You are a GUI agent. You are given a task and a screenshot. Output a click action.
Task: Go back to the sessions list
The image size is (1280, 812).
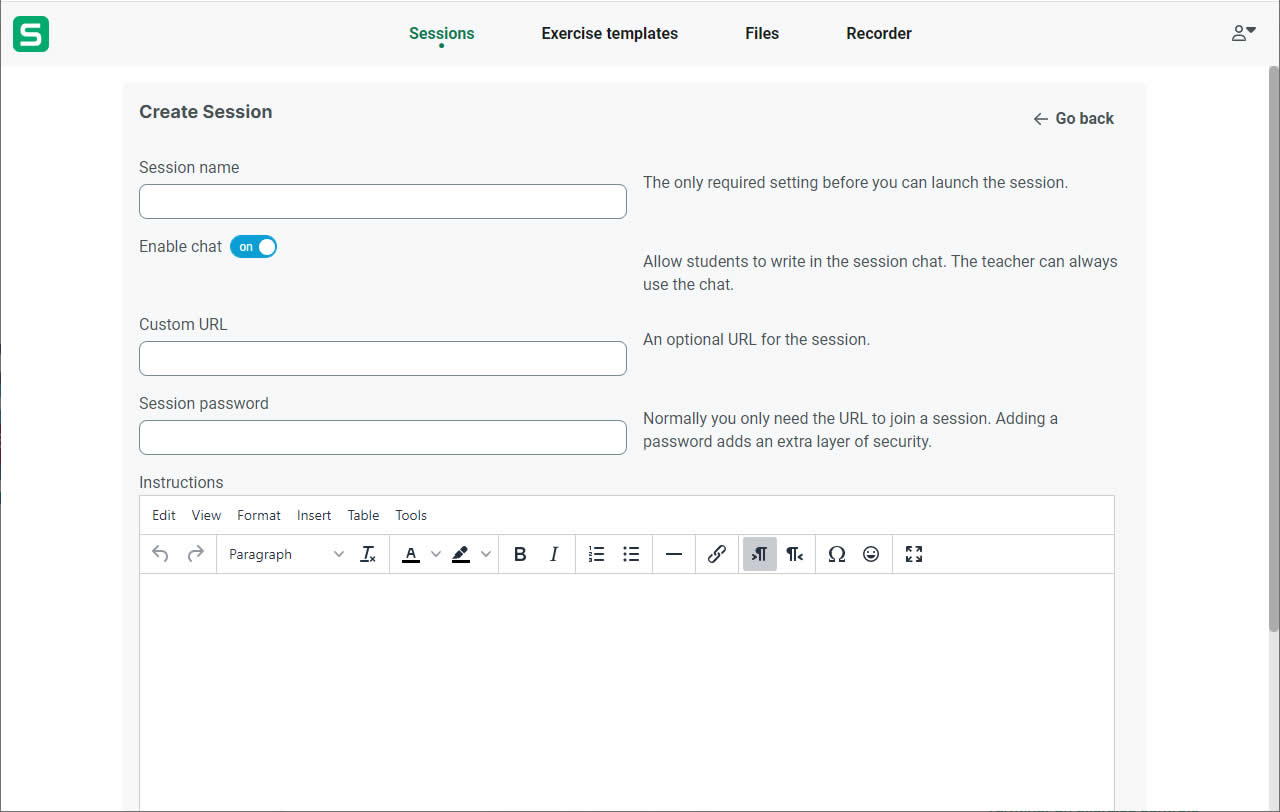1073,118
